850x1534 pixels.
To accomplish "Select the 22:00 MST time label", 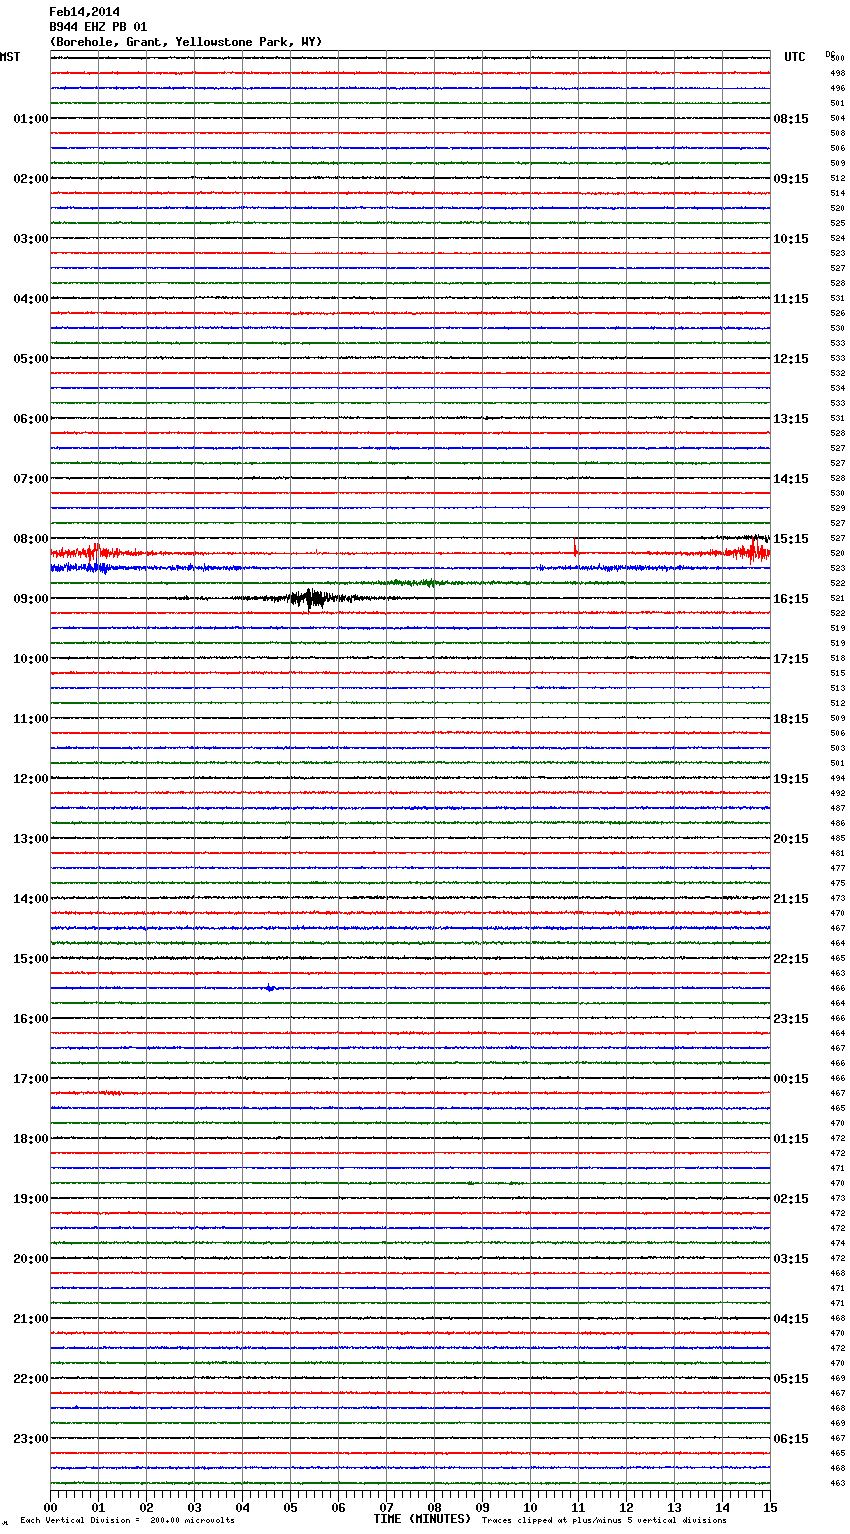I will coord(31,1379).
